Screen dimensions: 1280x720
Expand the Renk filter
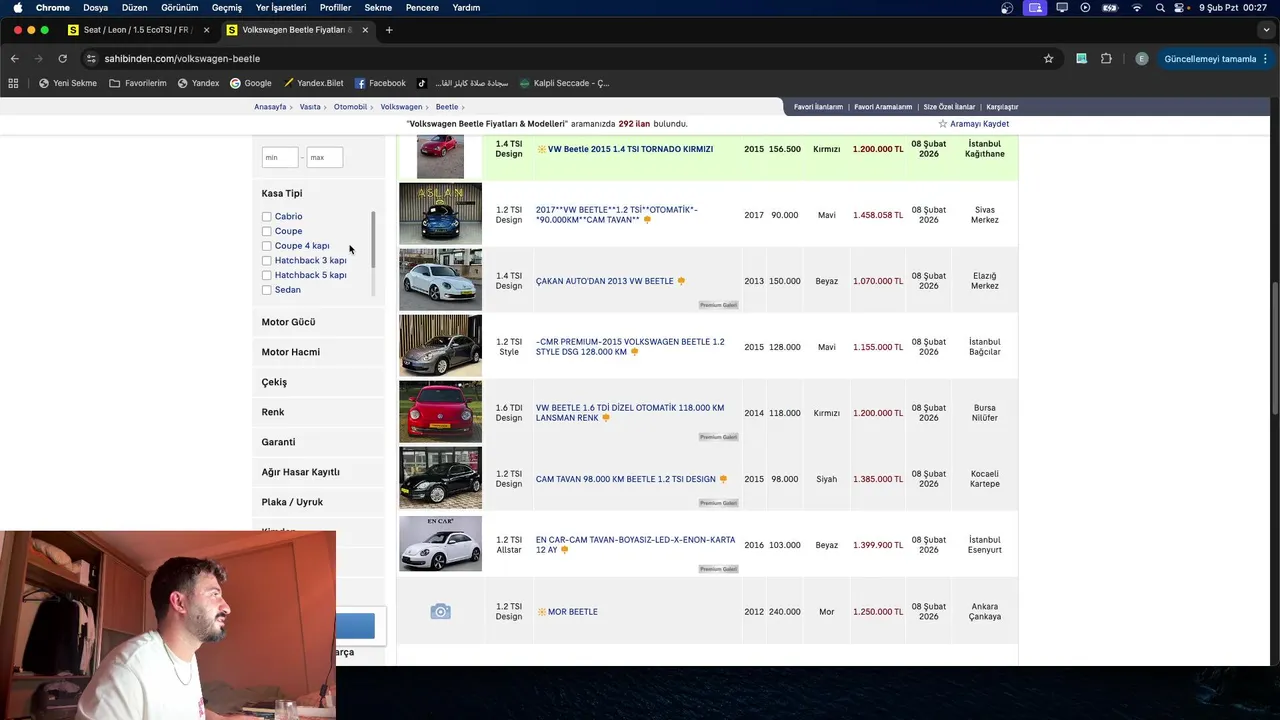point(273,412)
